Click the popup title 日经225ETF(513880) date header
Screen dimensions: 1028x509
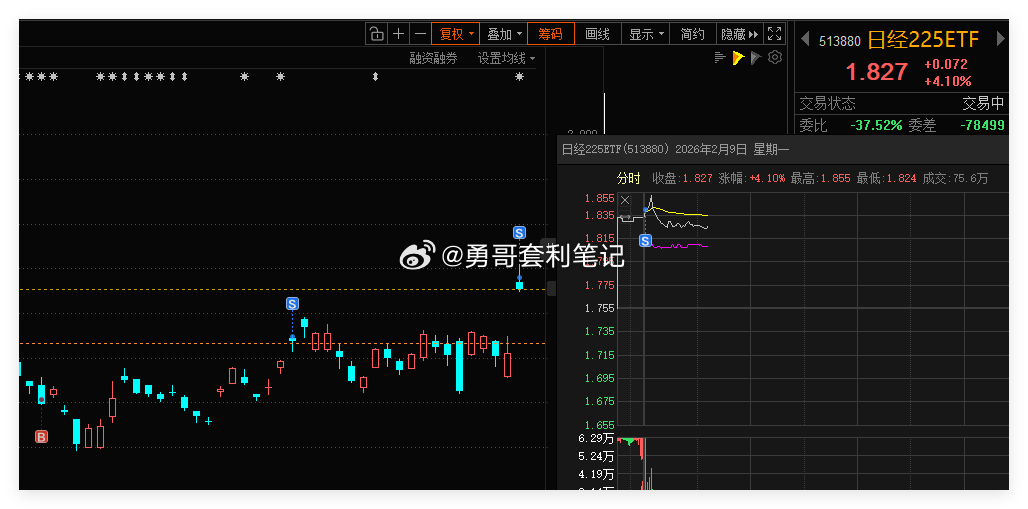pyautogui.click(x=676, y=150)
